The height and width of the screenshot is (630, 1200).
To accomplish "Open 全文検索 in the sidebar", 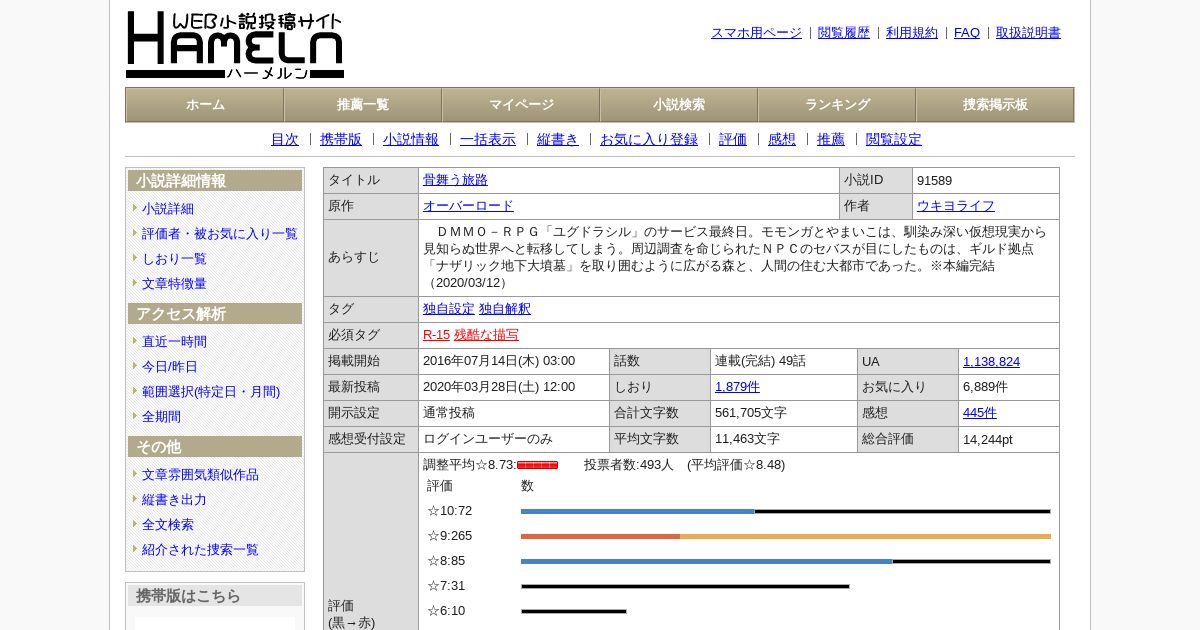I will pyautogui.click(x=168, y=525).
